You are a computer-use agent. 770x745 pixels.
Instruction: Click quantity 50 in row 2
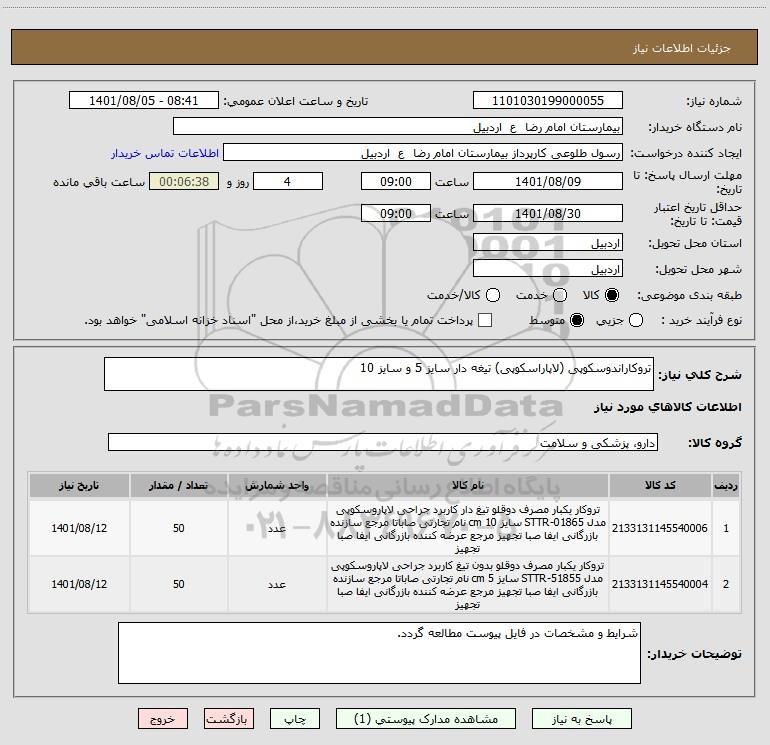point(179,584)
